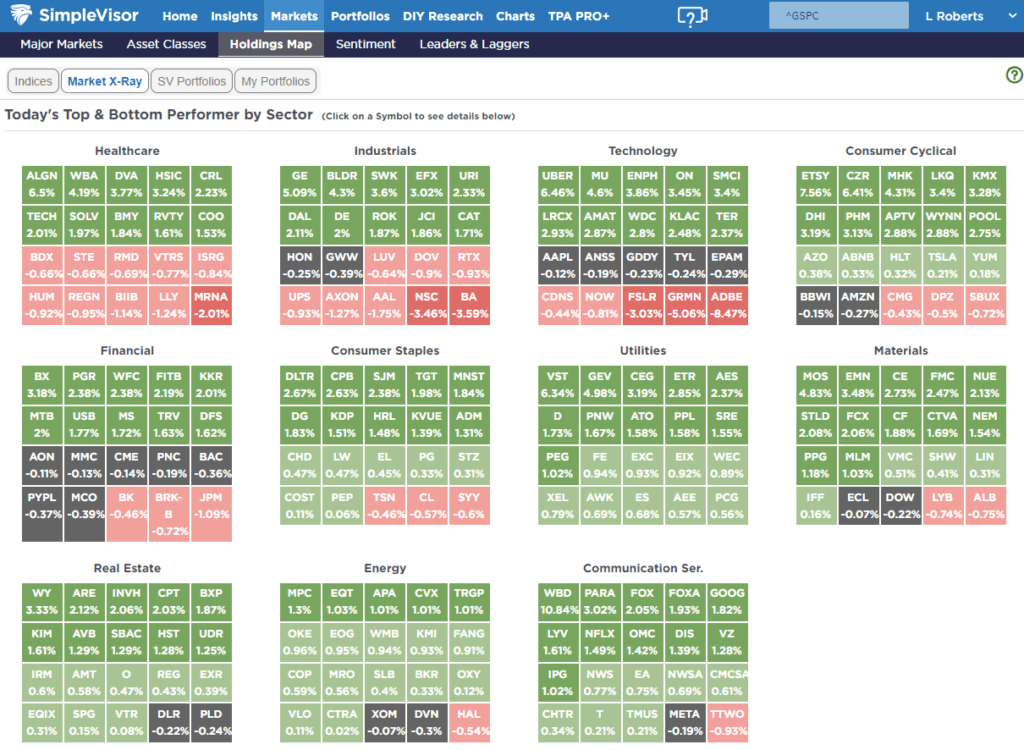Click the ALB tile showing -0.75%

click(985, 506)
